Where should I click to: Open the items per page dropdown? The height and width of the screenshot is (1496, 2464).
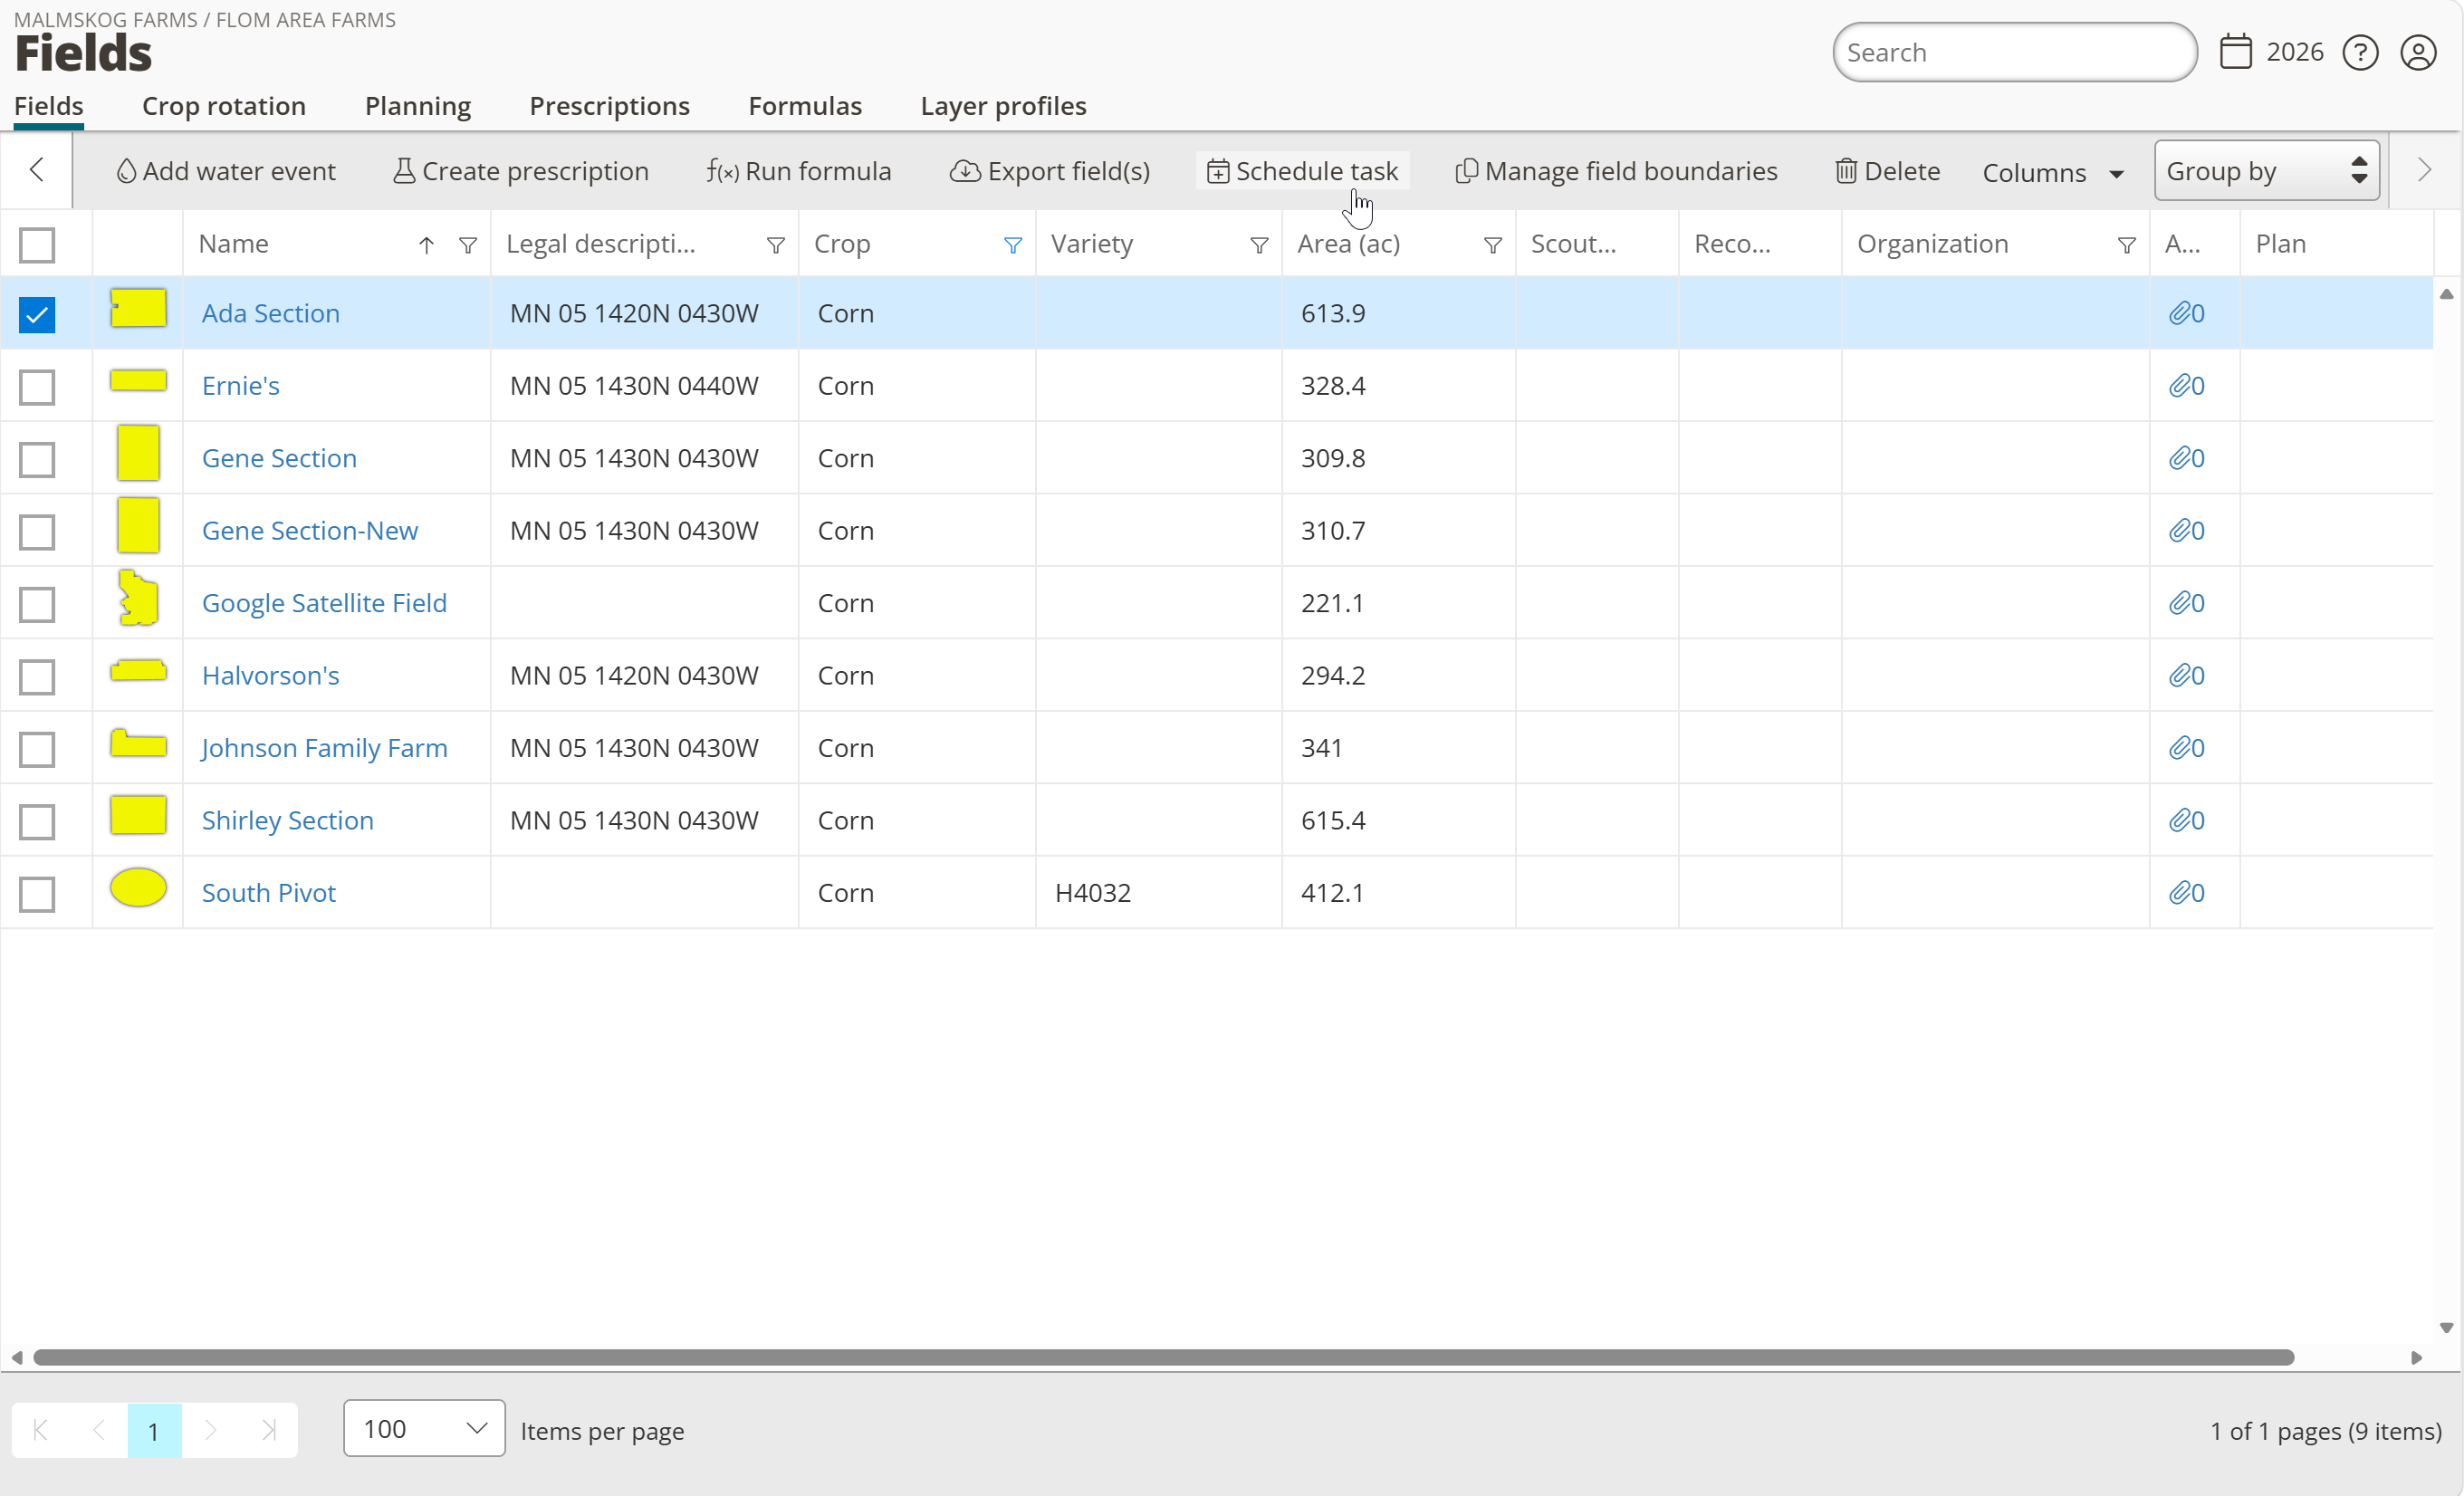click(424, 1429)
